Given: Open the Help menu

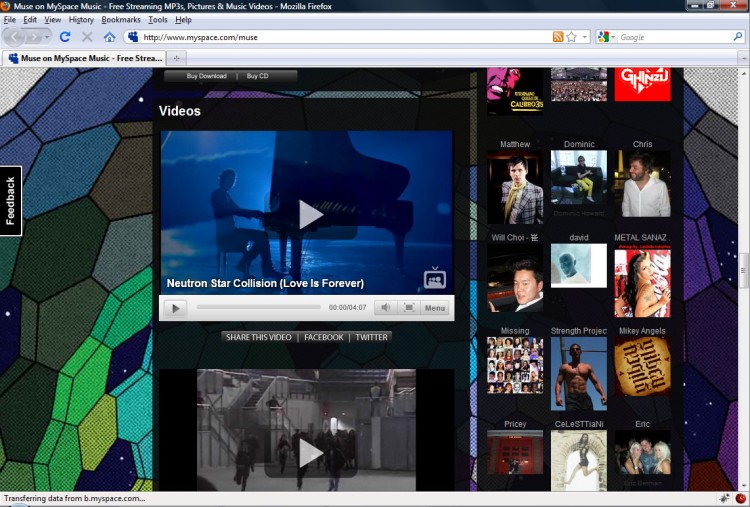Looking at the screenshot, I should point(183,20).
